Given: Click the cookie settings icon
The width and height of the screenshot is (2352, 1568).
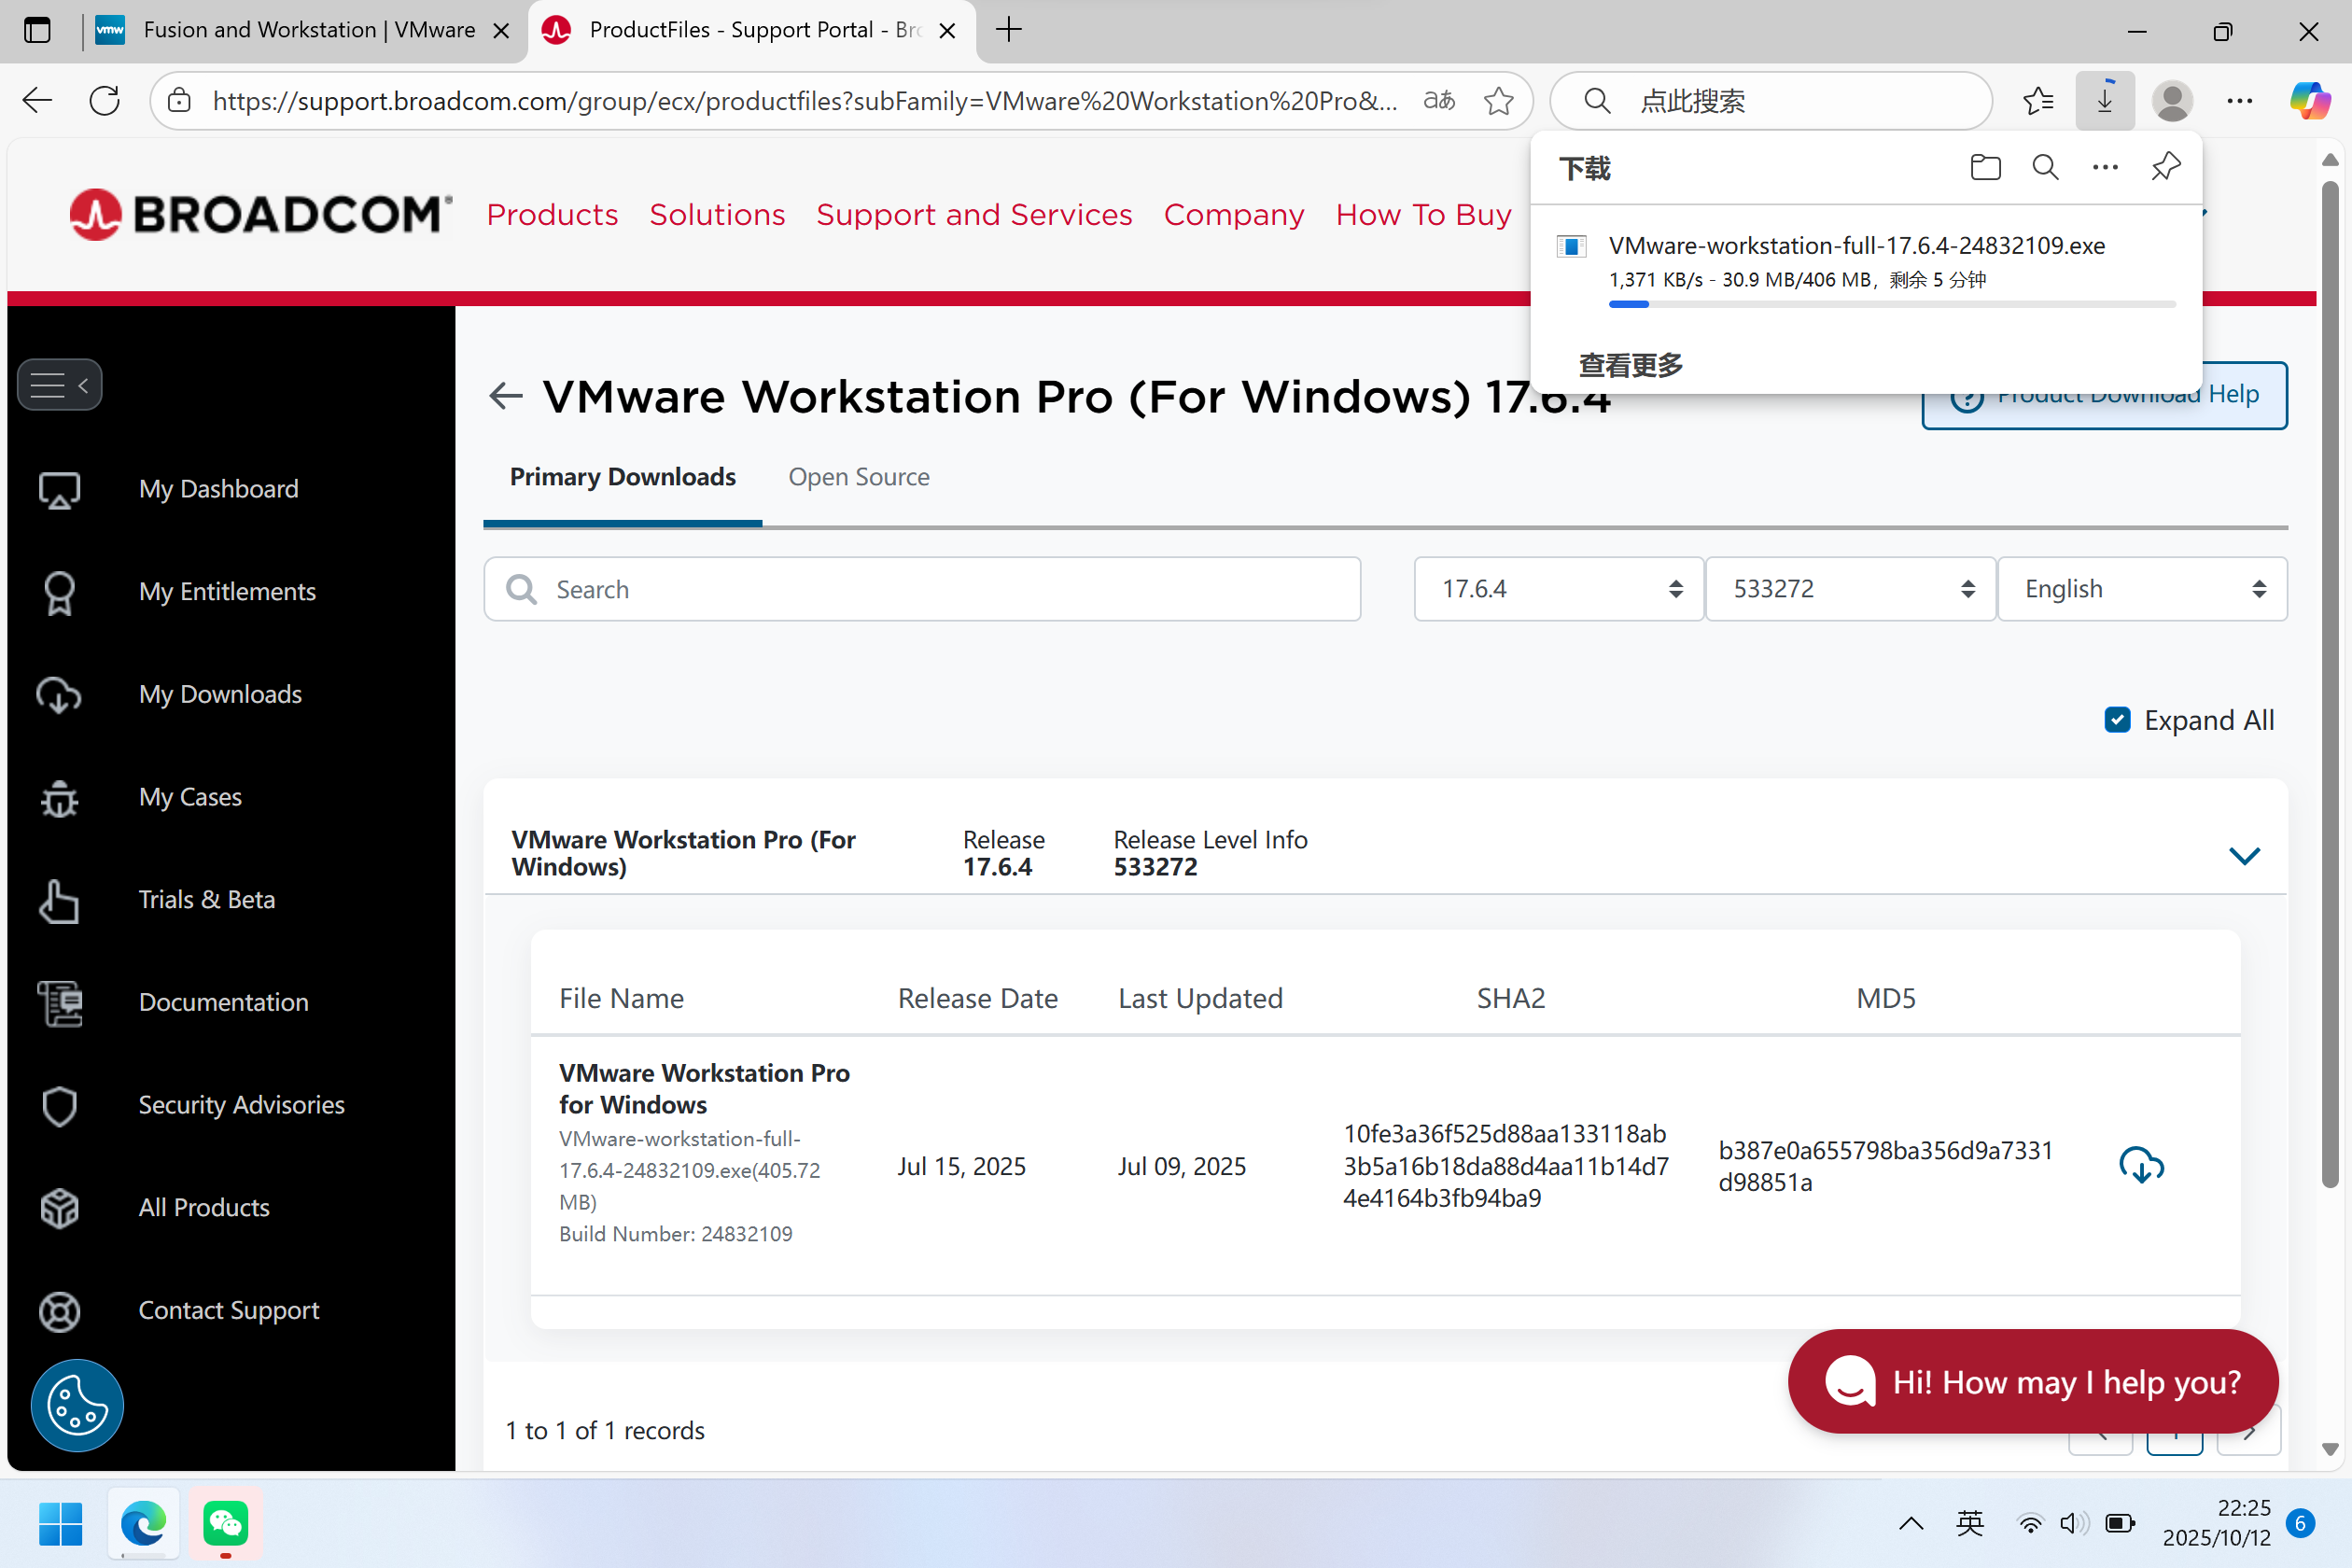Looking at the screenshot, I should [x=77, y=1405].
